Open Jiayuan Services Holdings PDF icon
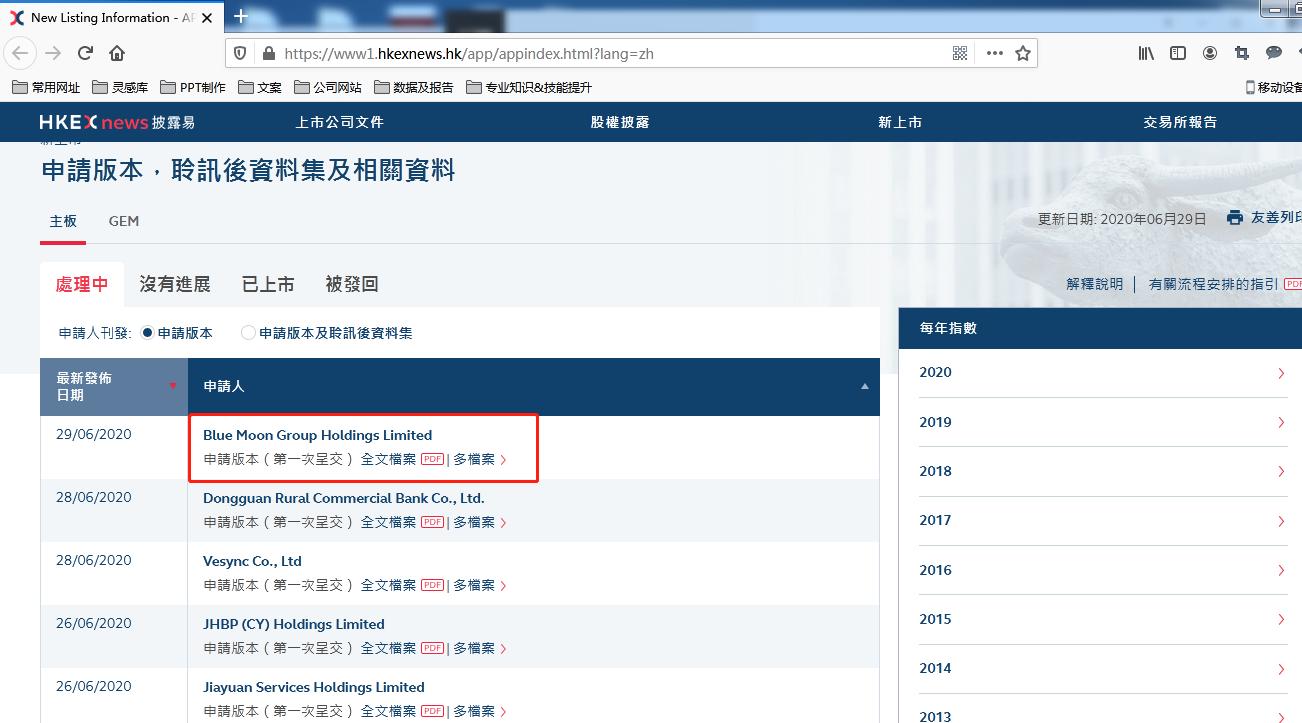The height and width of the screenshot is (723, 1302). coord(432,711)
